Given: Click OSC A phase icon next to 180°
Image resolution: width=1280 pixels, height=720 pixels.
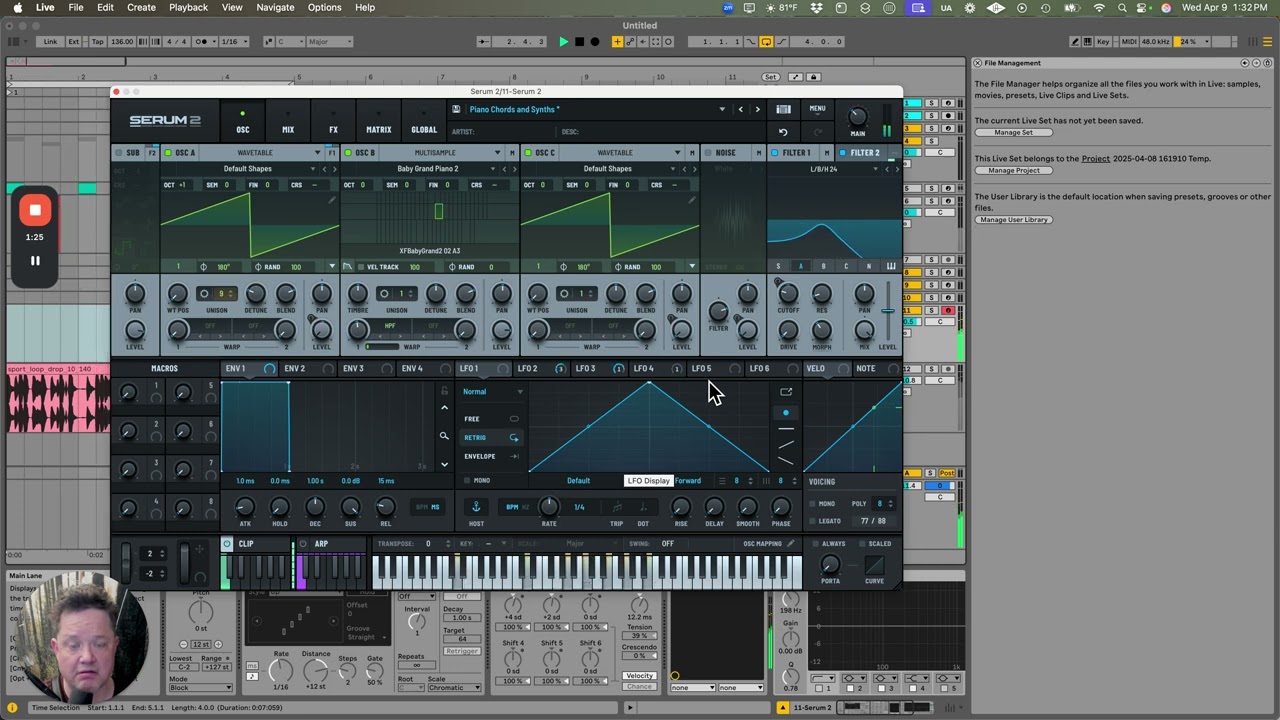Looking at the screenshot, I should [204, 267].
